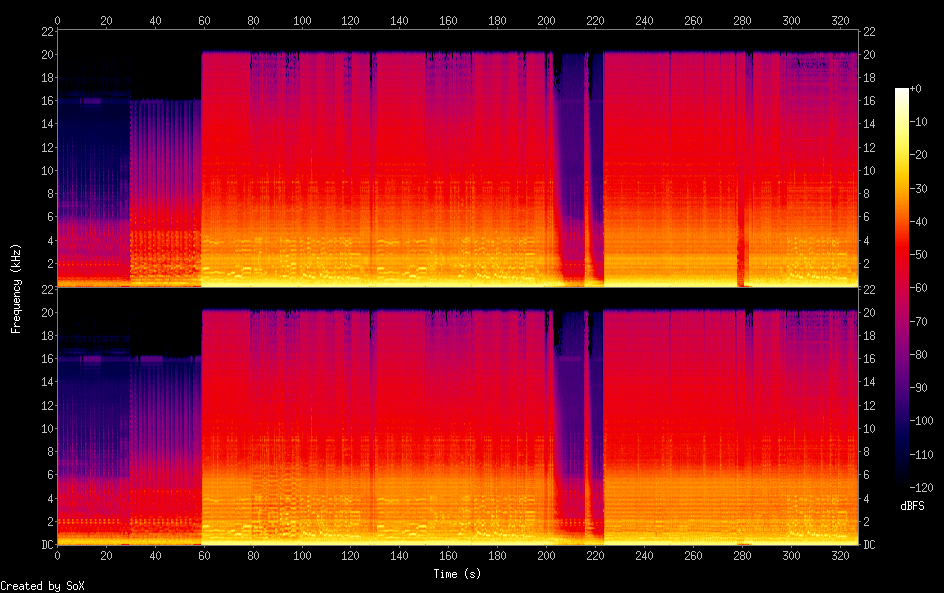Image resolution: width=944 pixels, height=593 pixels.
Task: Click the 'Time (s)' axis label
Action: pos(458,574)
